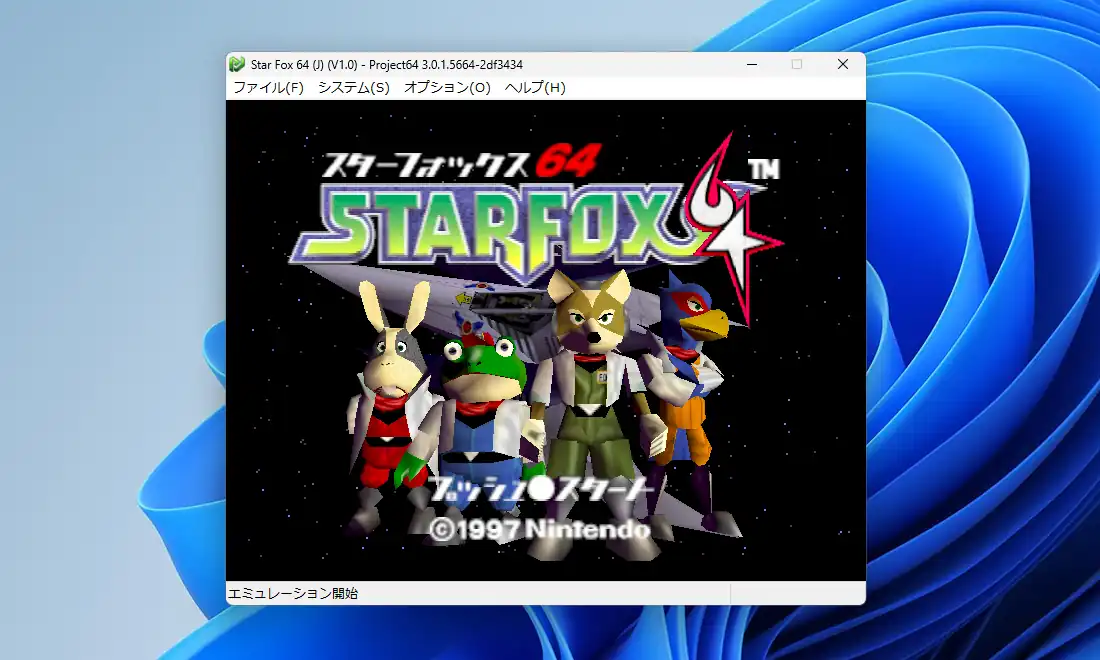Minimize the Project64 window

[x=752, y=63]
